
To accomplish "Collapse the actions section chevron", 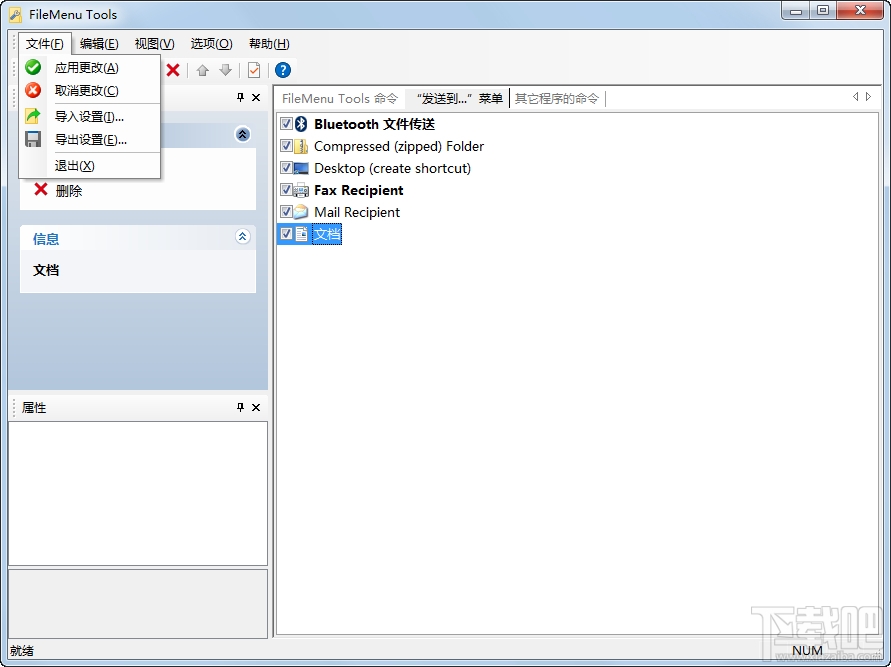I will click(x=243, y=135).
